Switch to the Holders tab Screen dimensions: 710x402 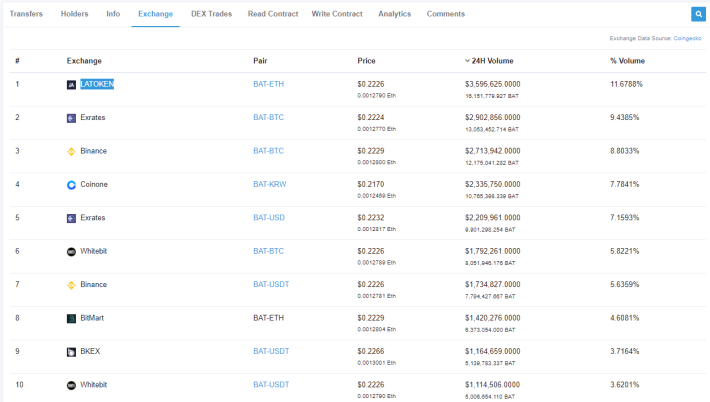pyautogui.click(x=74, y=14)
